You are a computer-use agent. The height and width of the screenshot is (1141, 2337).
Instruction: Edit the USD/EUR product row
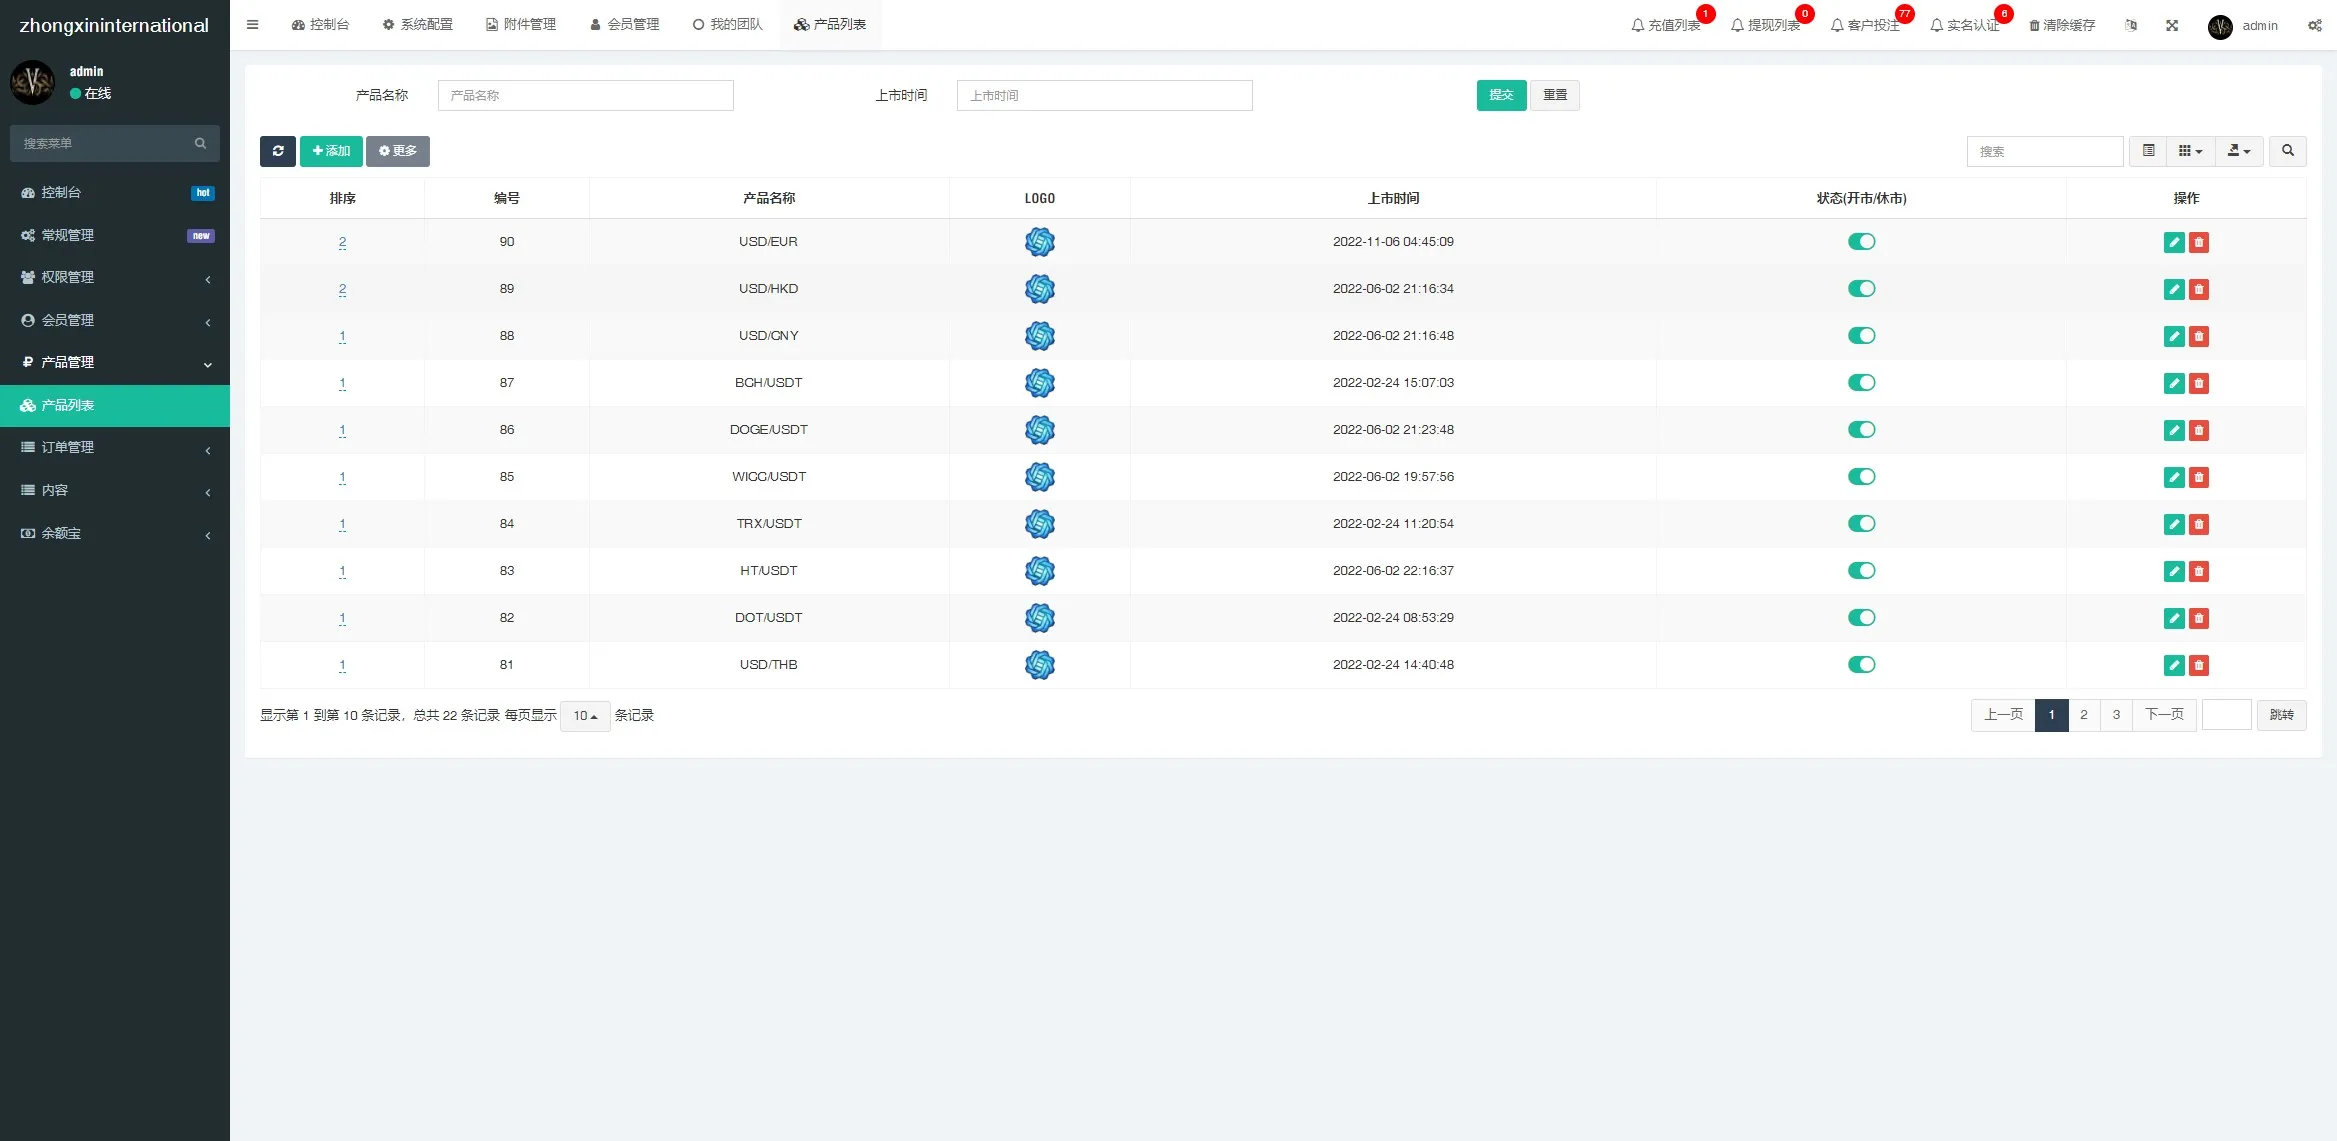2173,242
